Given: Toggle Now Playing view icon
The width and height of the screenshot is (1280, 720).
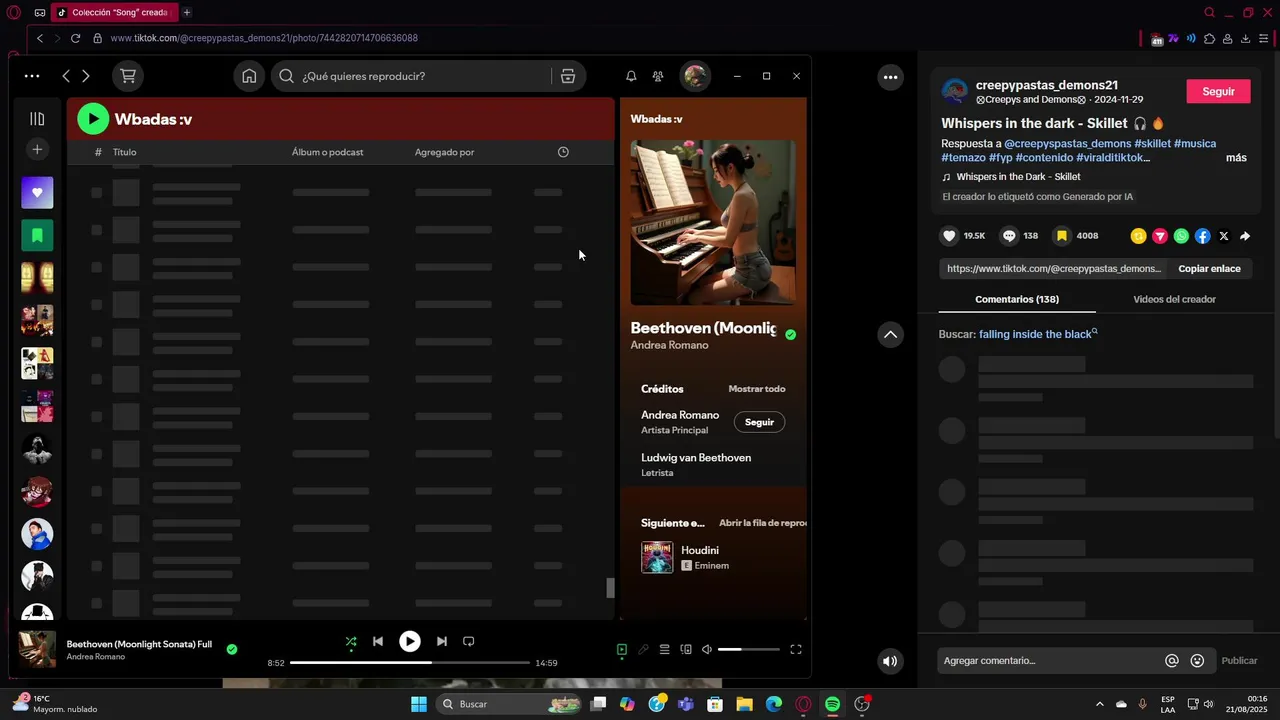Looking at the screenshot, I should pos(622,650).
